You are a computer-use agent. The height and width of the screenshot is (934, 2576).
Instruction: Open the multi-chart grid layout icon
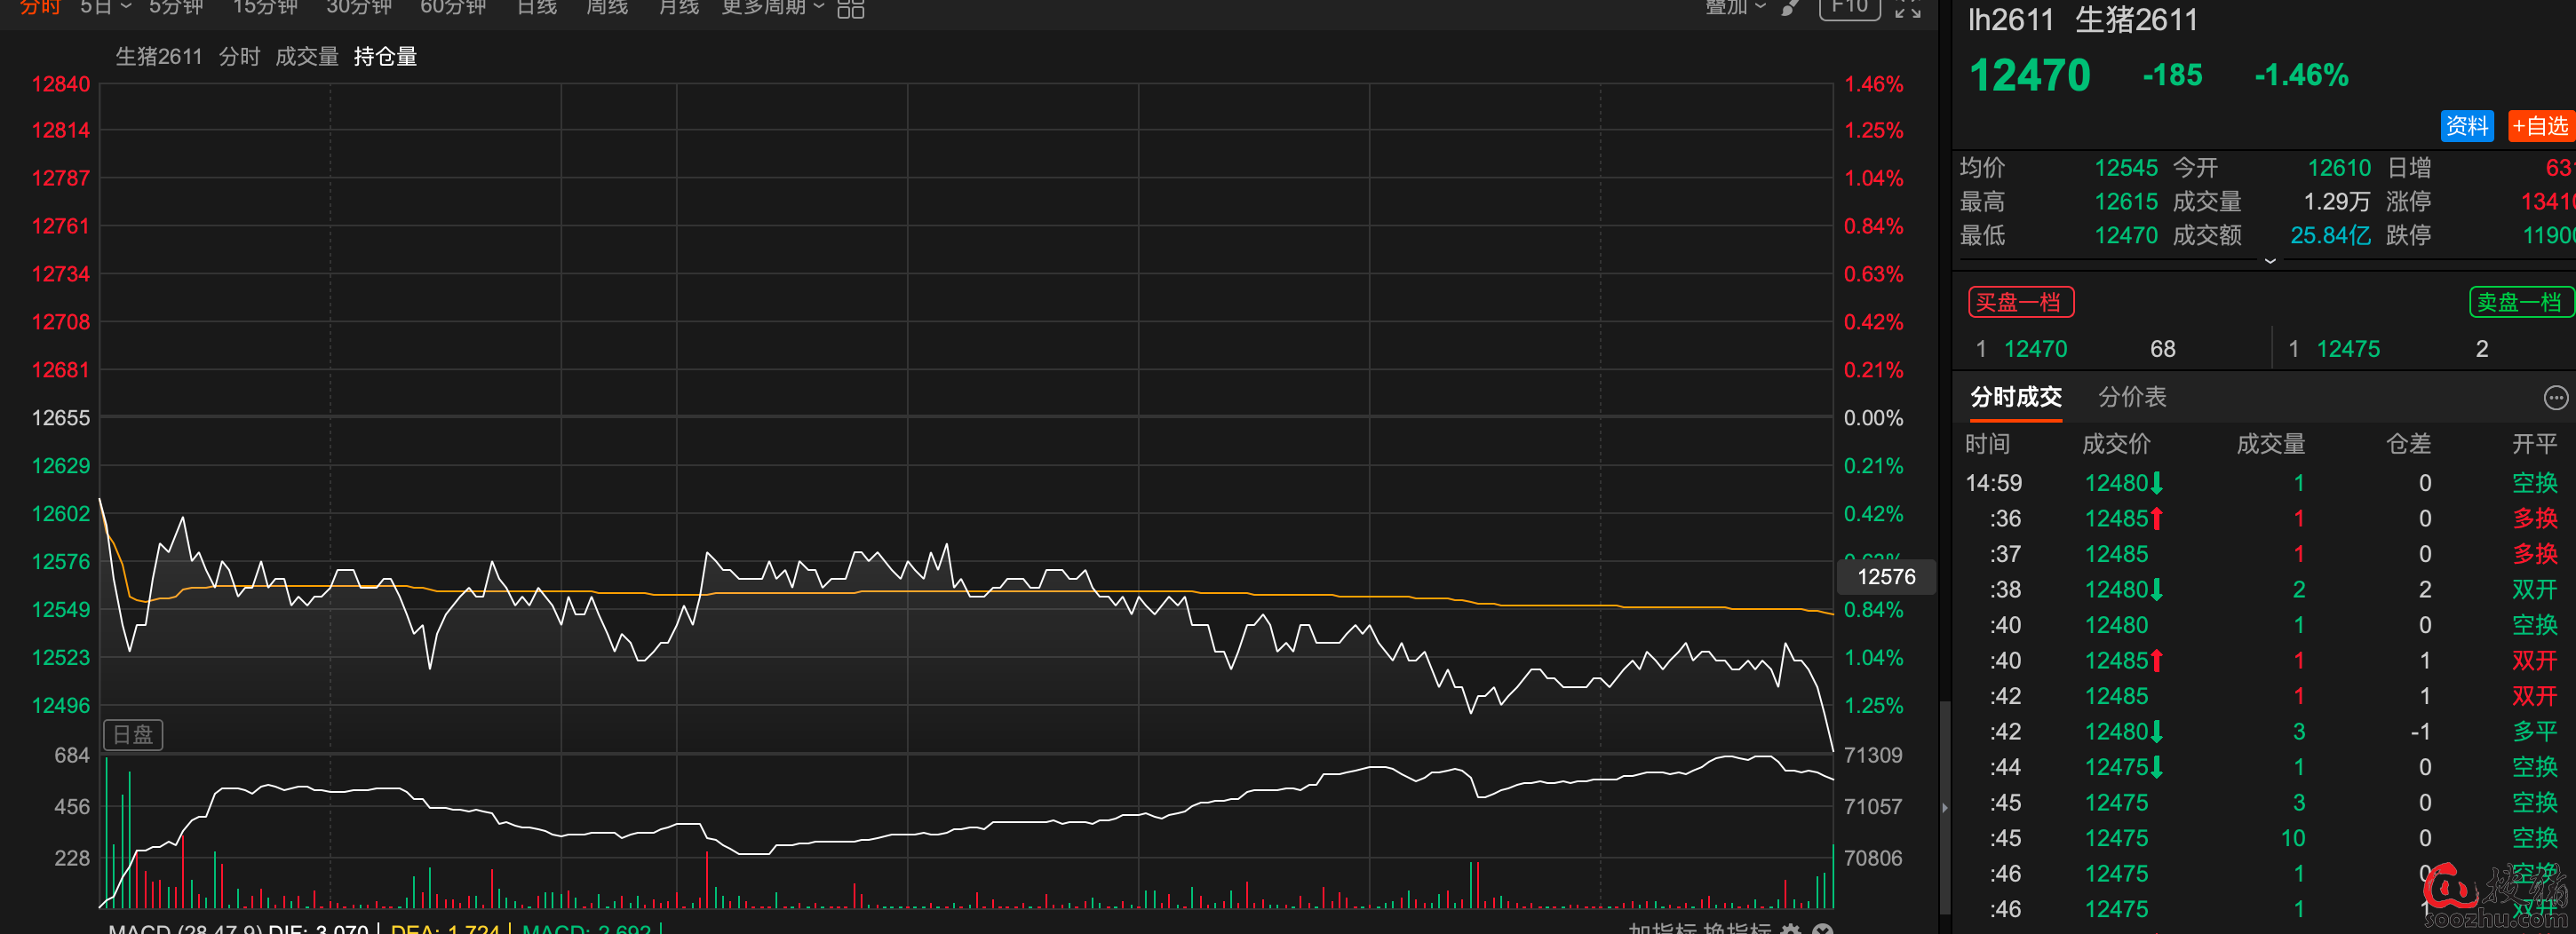tap(850, 9)
